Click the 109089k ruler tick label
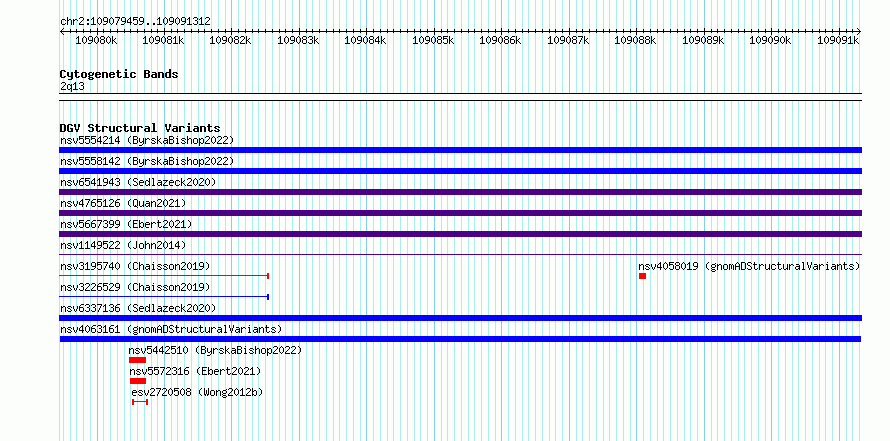890x441 pixels. pos(704,40)
